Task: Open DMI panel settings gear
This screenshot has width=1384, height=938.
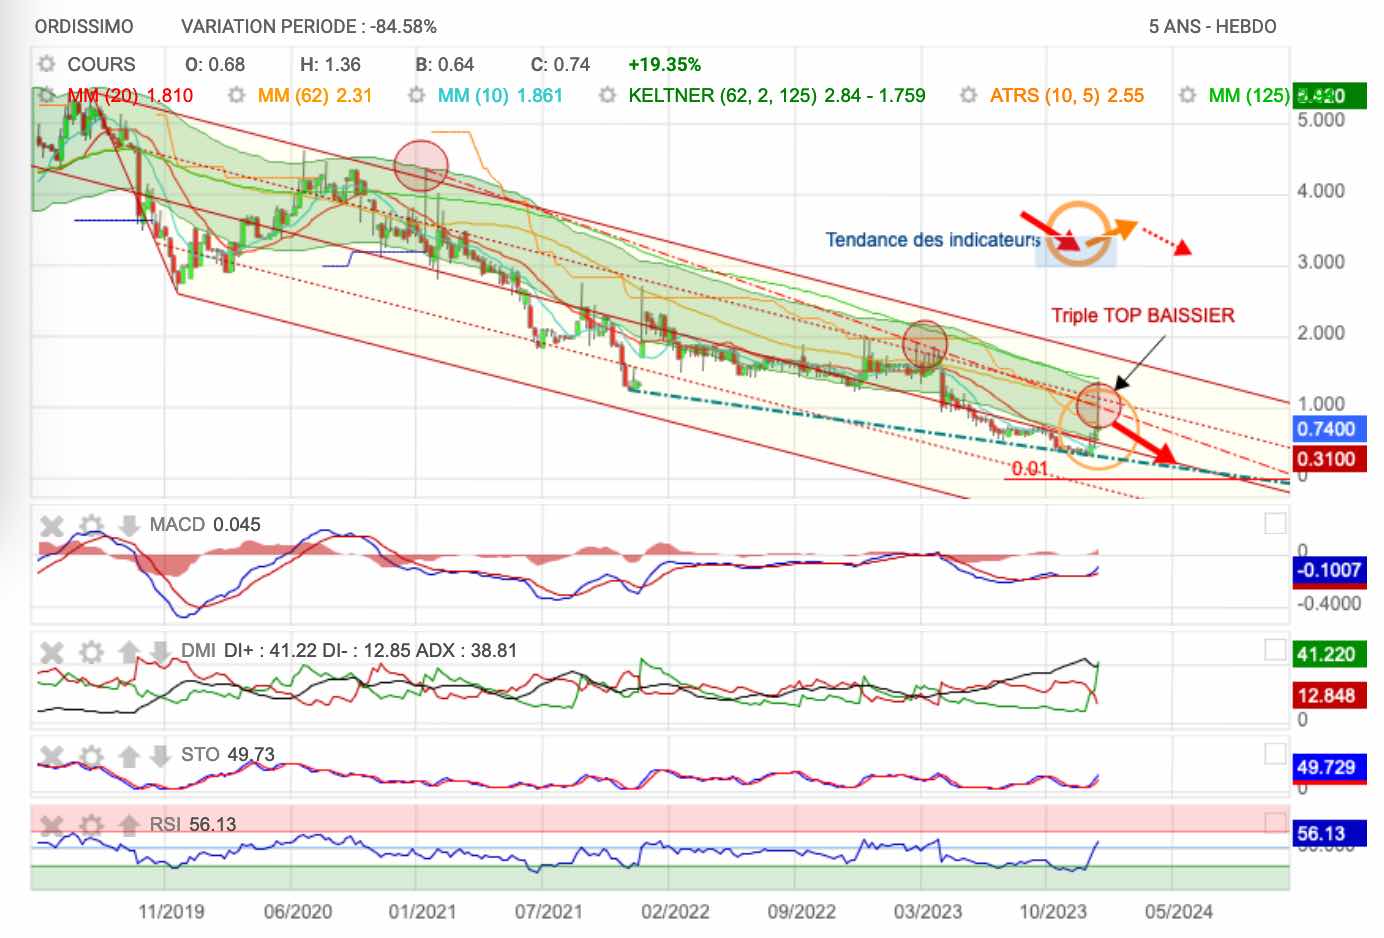Action: click(91, 652)
